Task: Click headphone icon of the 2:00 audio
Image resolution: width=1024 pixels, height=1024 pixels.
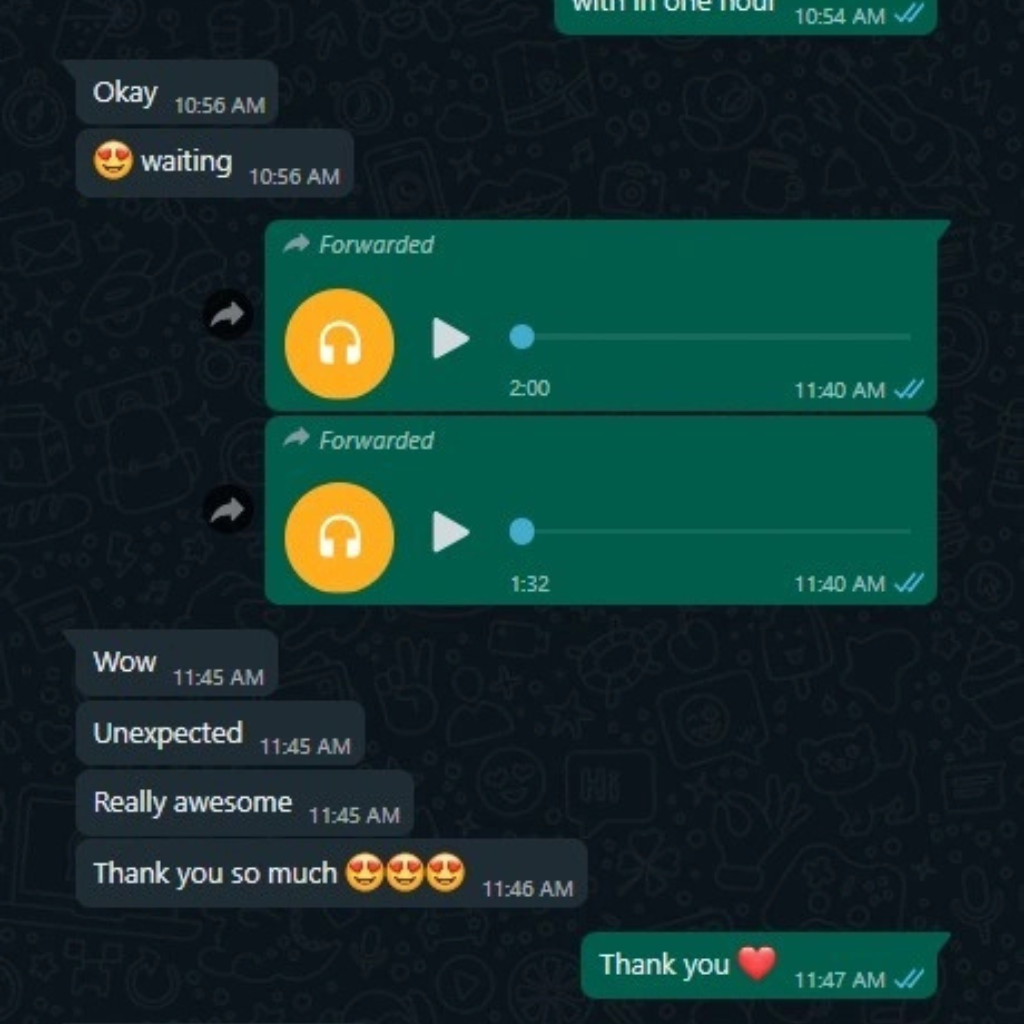Action: coord(340,344)
